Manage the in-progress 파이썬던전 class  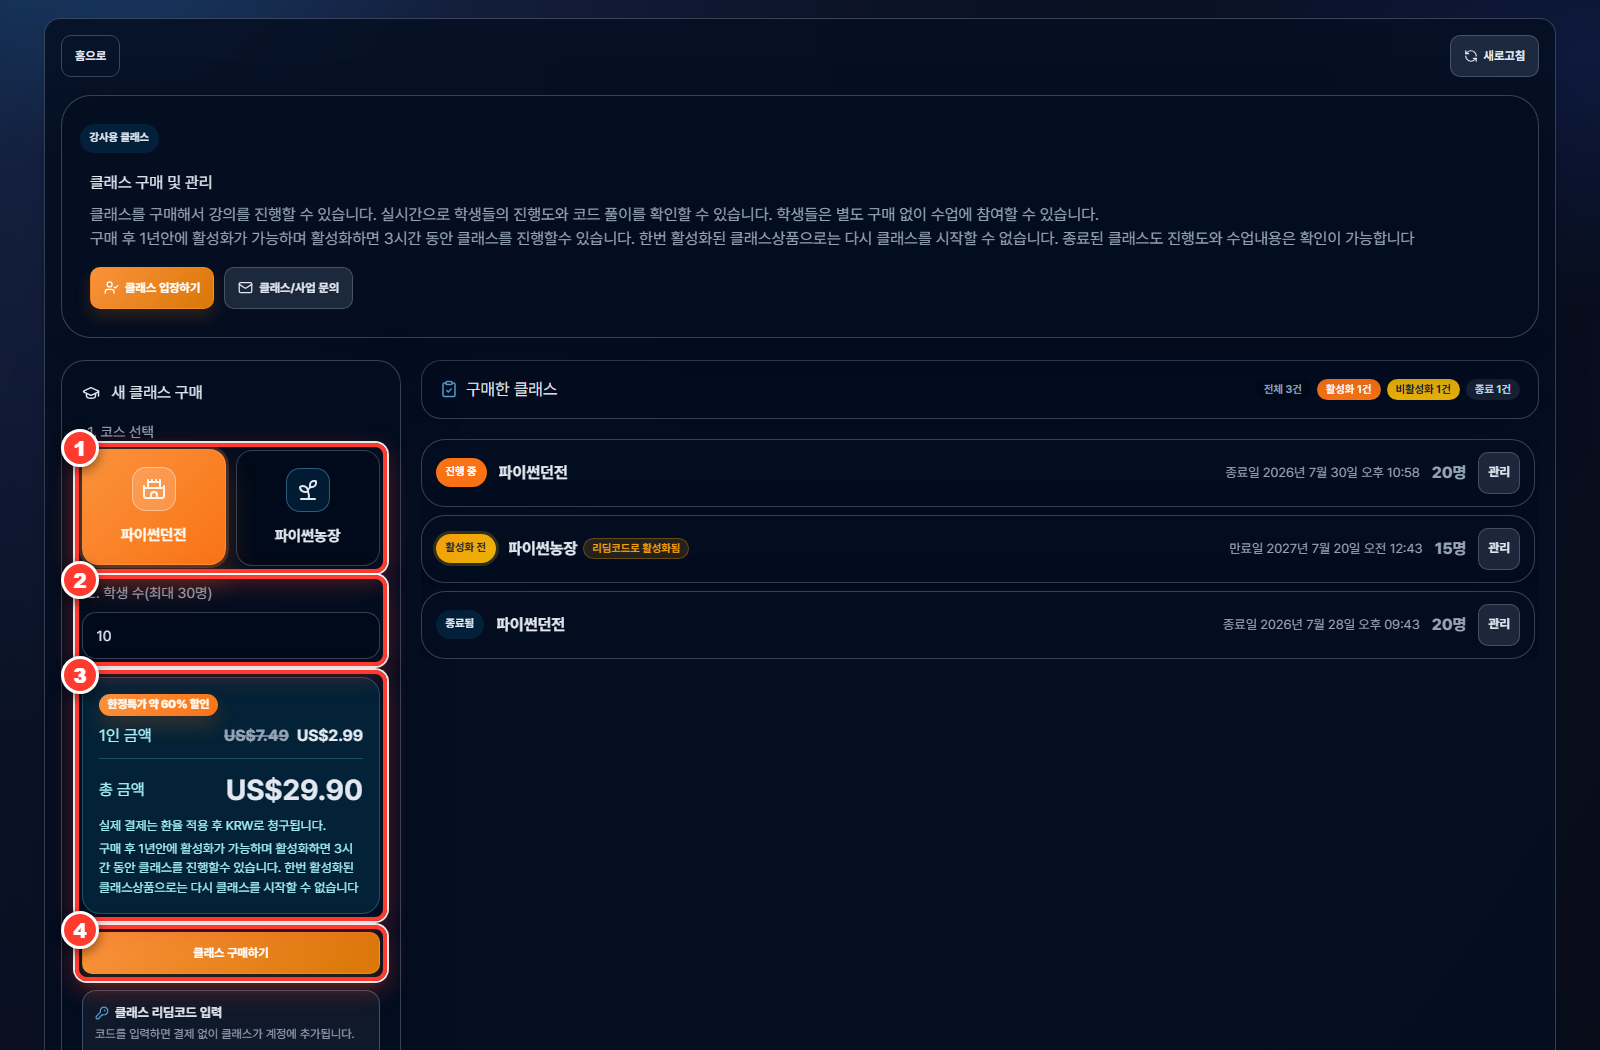pyautogui.click(x=1499, y=472)
